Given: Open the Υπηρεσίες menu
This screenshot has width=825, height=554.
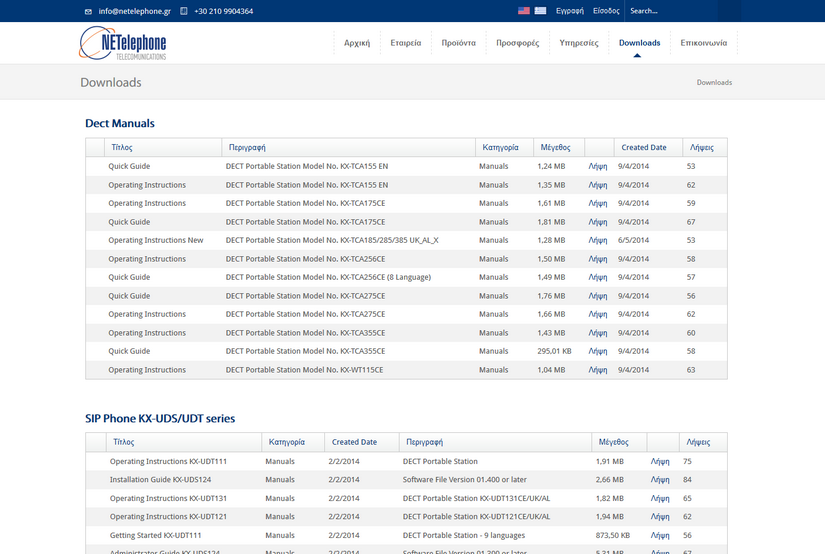Looking at the screenshot, I should [x=579, y=43].
